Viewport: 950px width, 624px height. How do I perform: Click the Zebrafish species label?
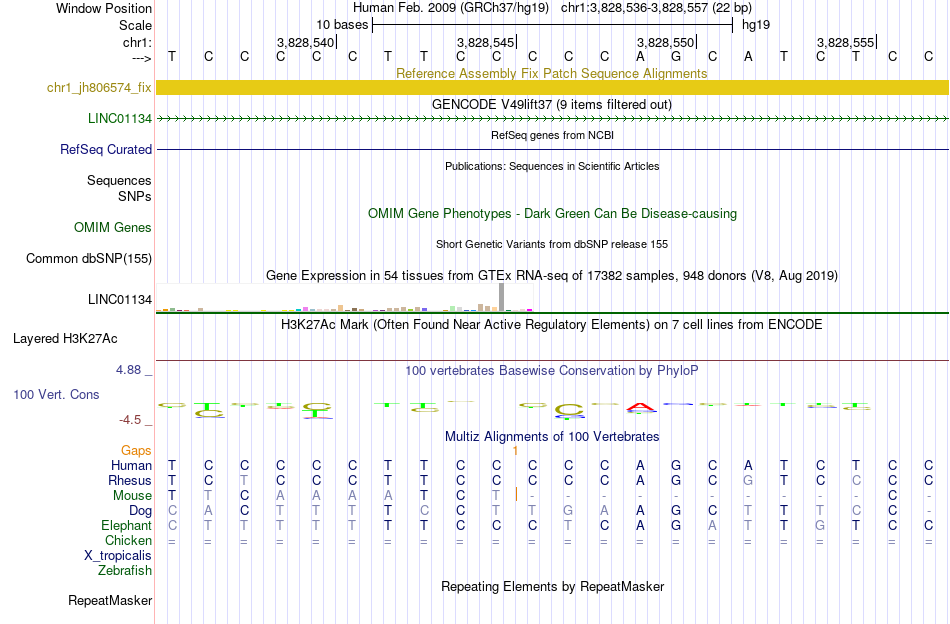(125, 571)
